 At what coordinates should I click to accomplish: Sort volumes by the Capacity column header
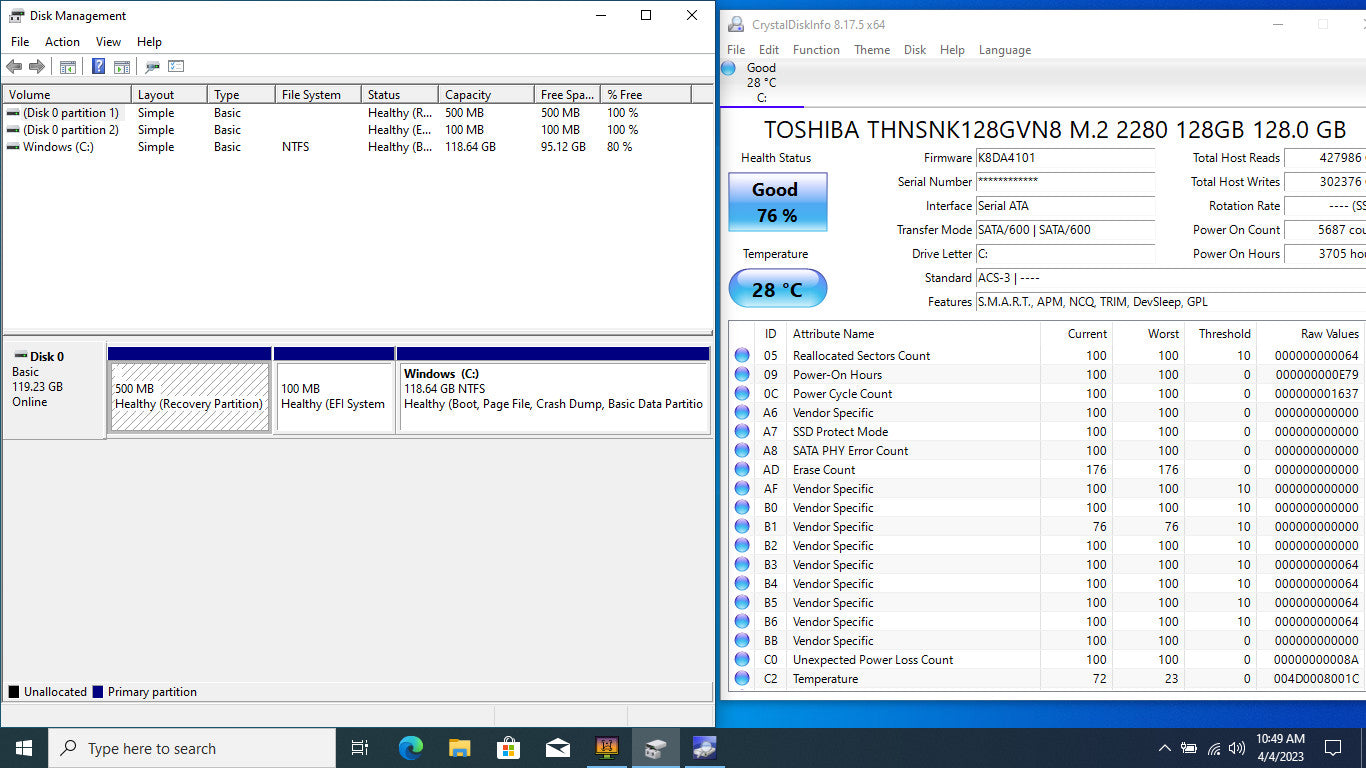click(x=485, y=95)
